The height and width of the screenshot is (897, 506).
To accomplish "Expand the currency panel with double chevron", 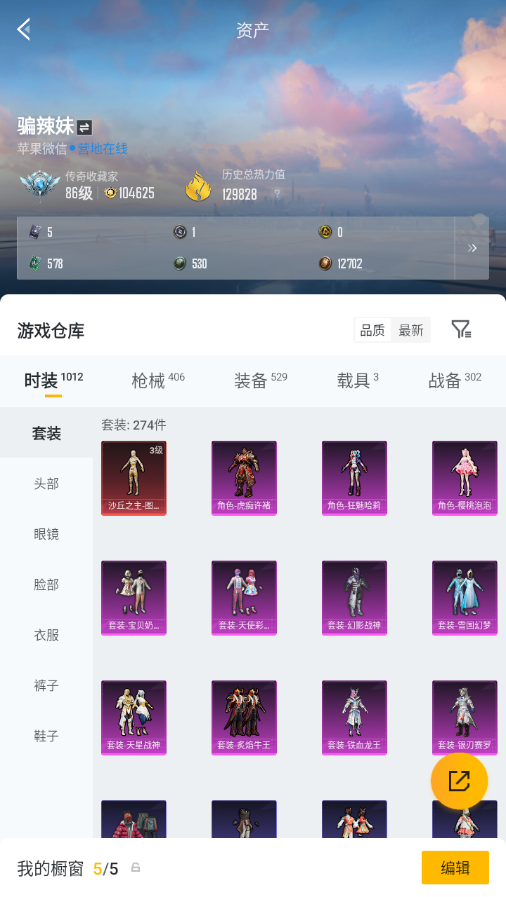I will coord(472,248).
